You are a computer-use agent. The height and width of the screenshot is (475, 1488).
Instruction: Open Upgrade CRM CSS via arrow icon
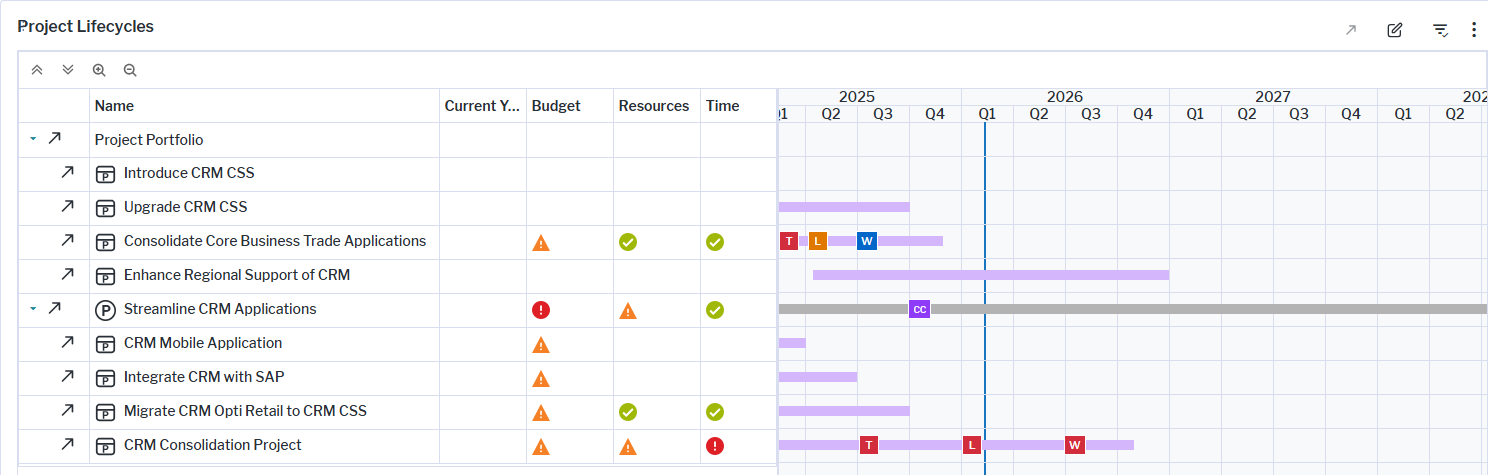tap(67, 207)
